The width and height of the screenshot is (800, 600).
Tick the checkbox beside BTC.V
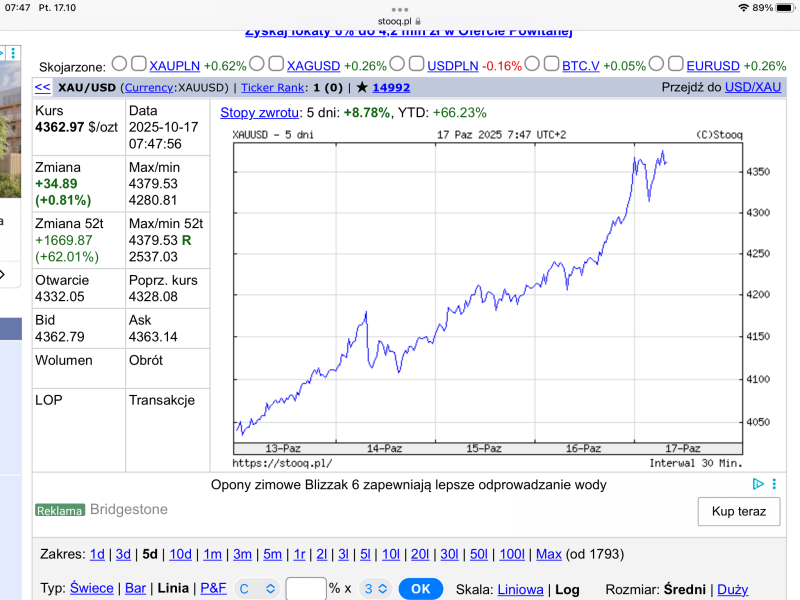click(x=552, y=65)
